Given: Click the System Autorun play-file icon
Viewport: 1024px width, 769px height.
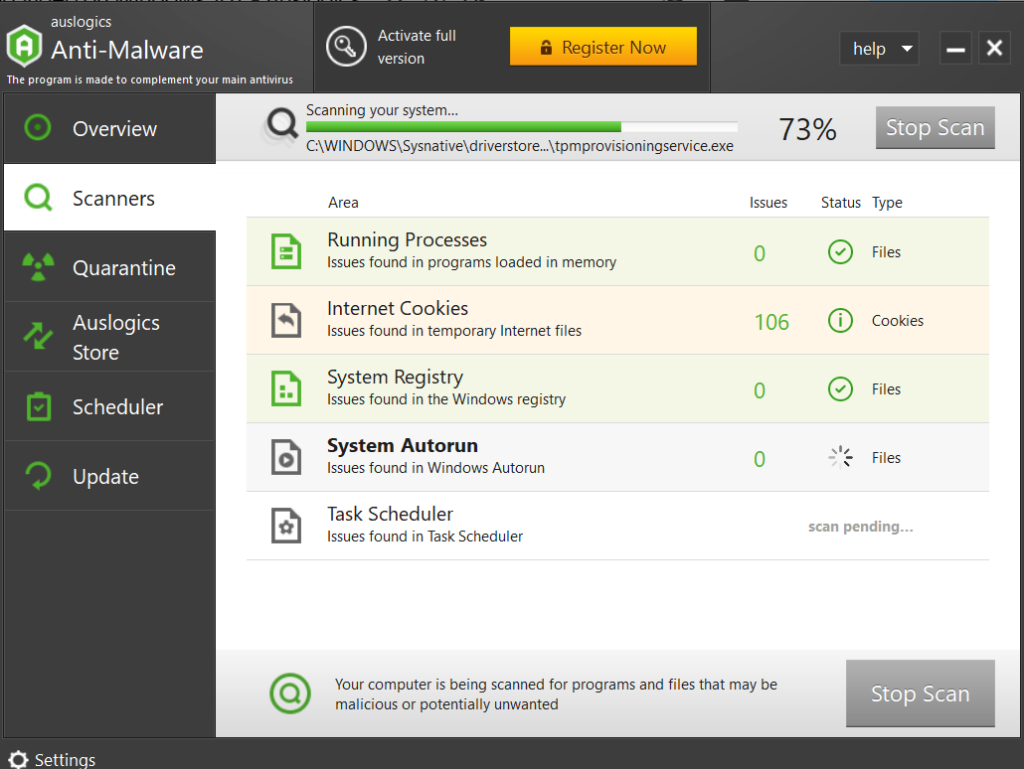Looking at the screenshot, I should 286,457.
